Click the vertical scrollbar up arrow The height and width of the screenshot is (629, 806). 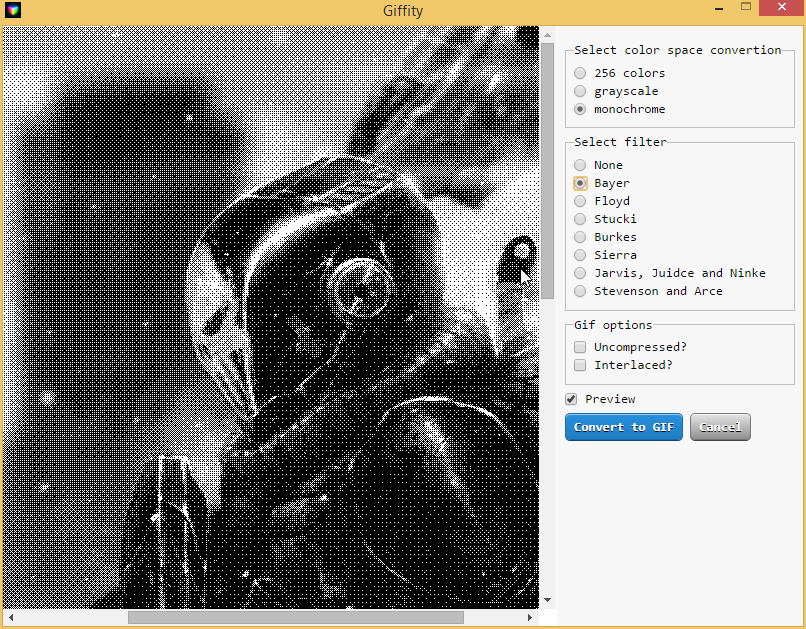547,35
